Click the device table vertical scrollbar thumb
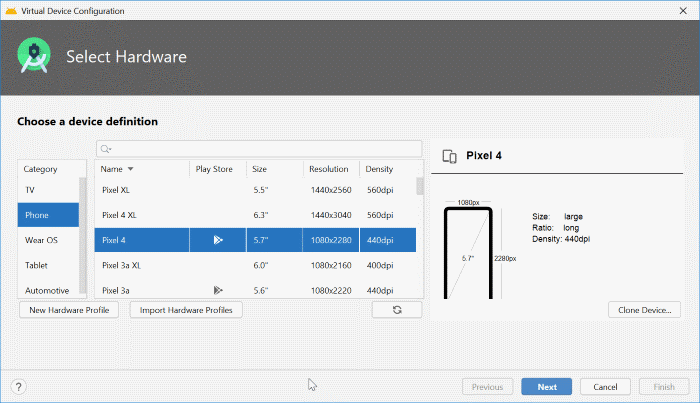 coord(420,186)
